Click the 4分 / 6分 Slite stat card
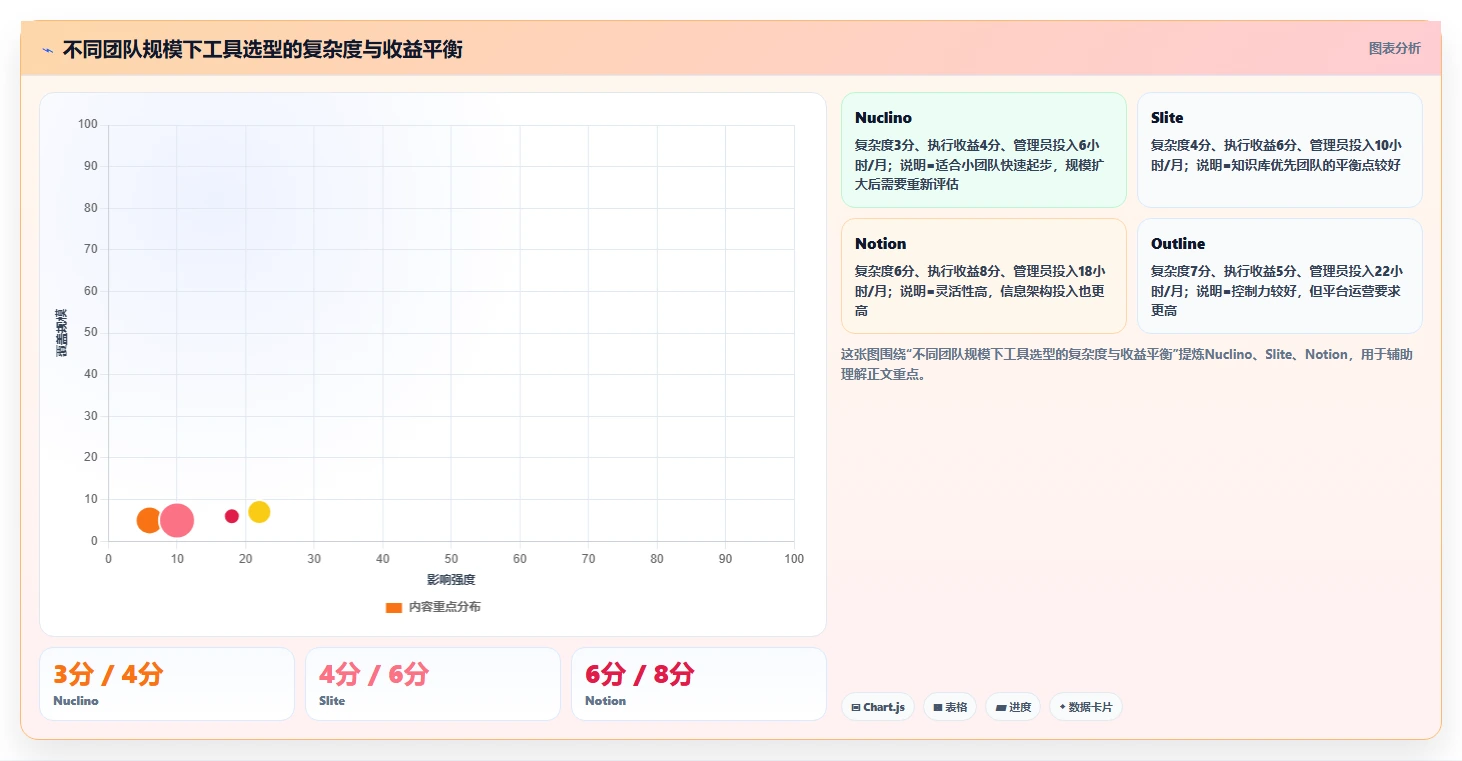 pyautogui.click(x=433, y=684)
